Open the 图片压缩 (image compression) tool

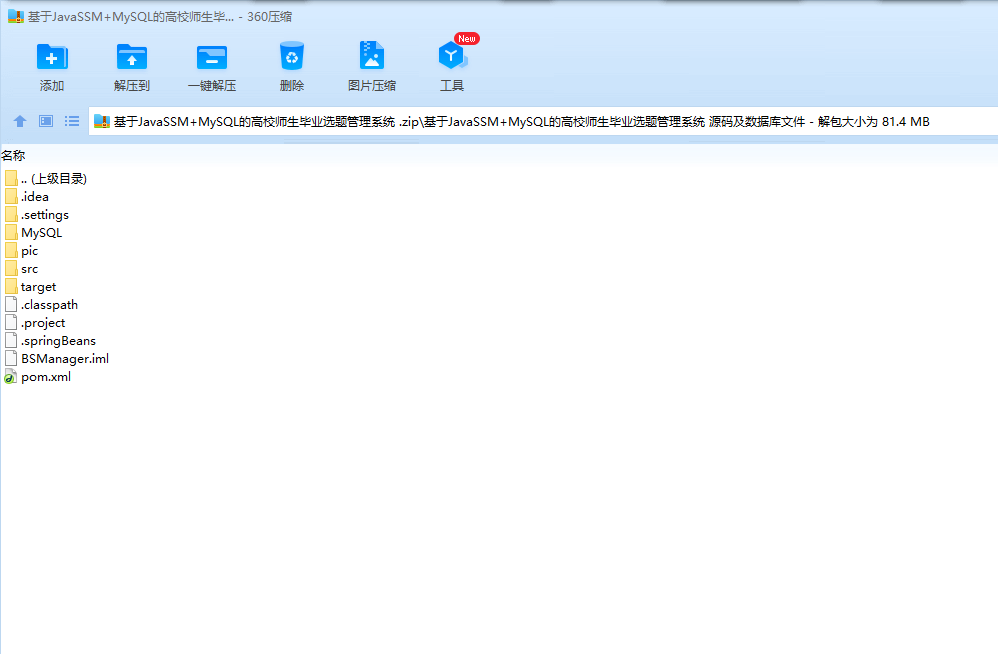coord(372,66)
